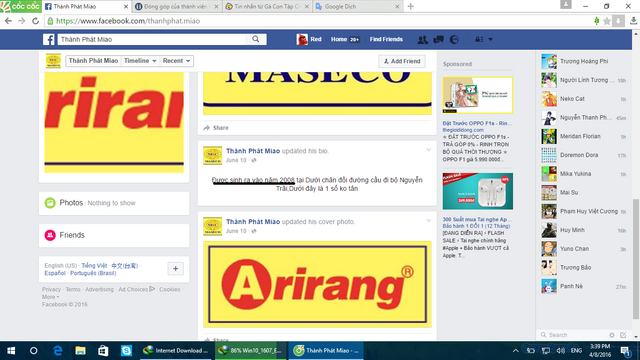Open the Ad Choices footer link
This screenshot has width=640, height=360.
coord(136,289)
